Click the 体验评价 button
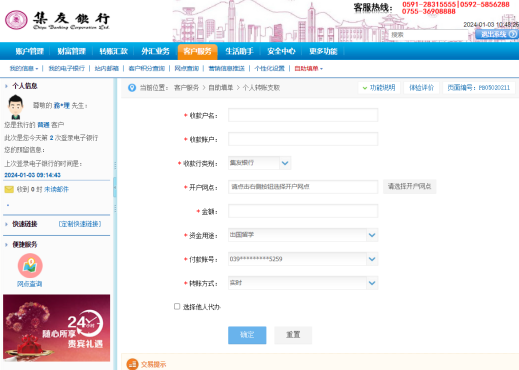Screen dimensions: 519x370 tap(421, 88)
